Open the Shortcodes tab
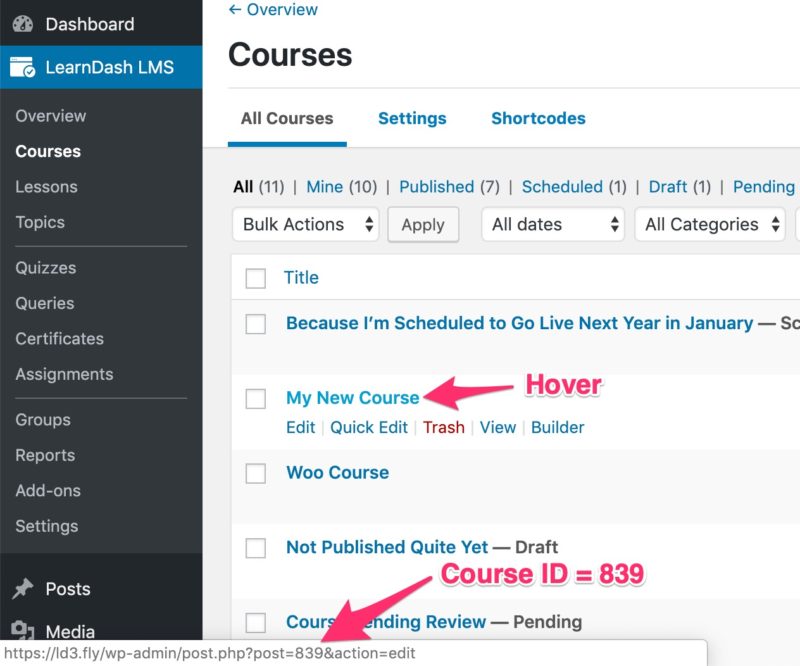Viewport: 800px width, 666px height. pyautogui.click(x=538, y=118)
